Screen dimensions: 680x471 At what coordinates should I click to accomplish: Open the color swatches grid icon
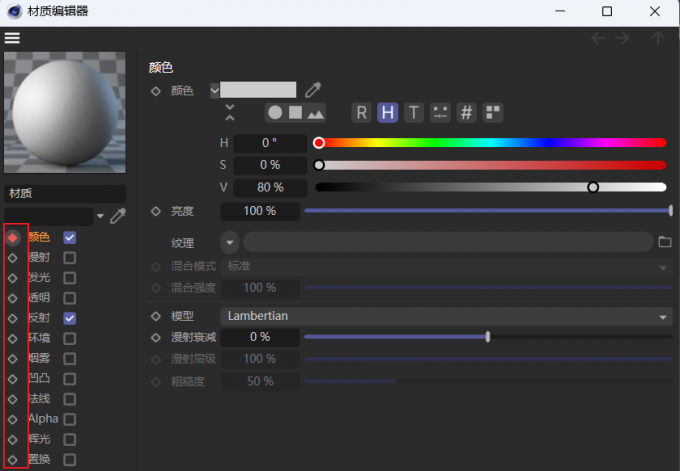point(493,113)
